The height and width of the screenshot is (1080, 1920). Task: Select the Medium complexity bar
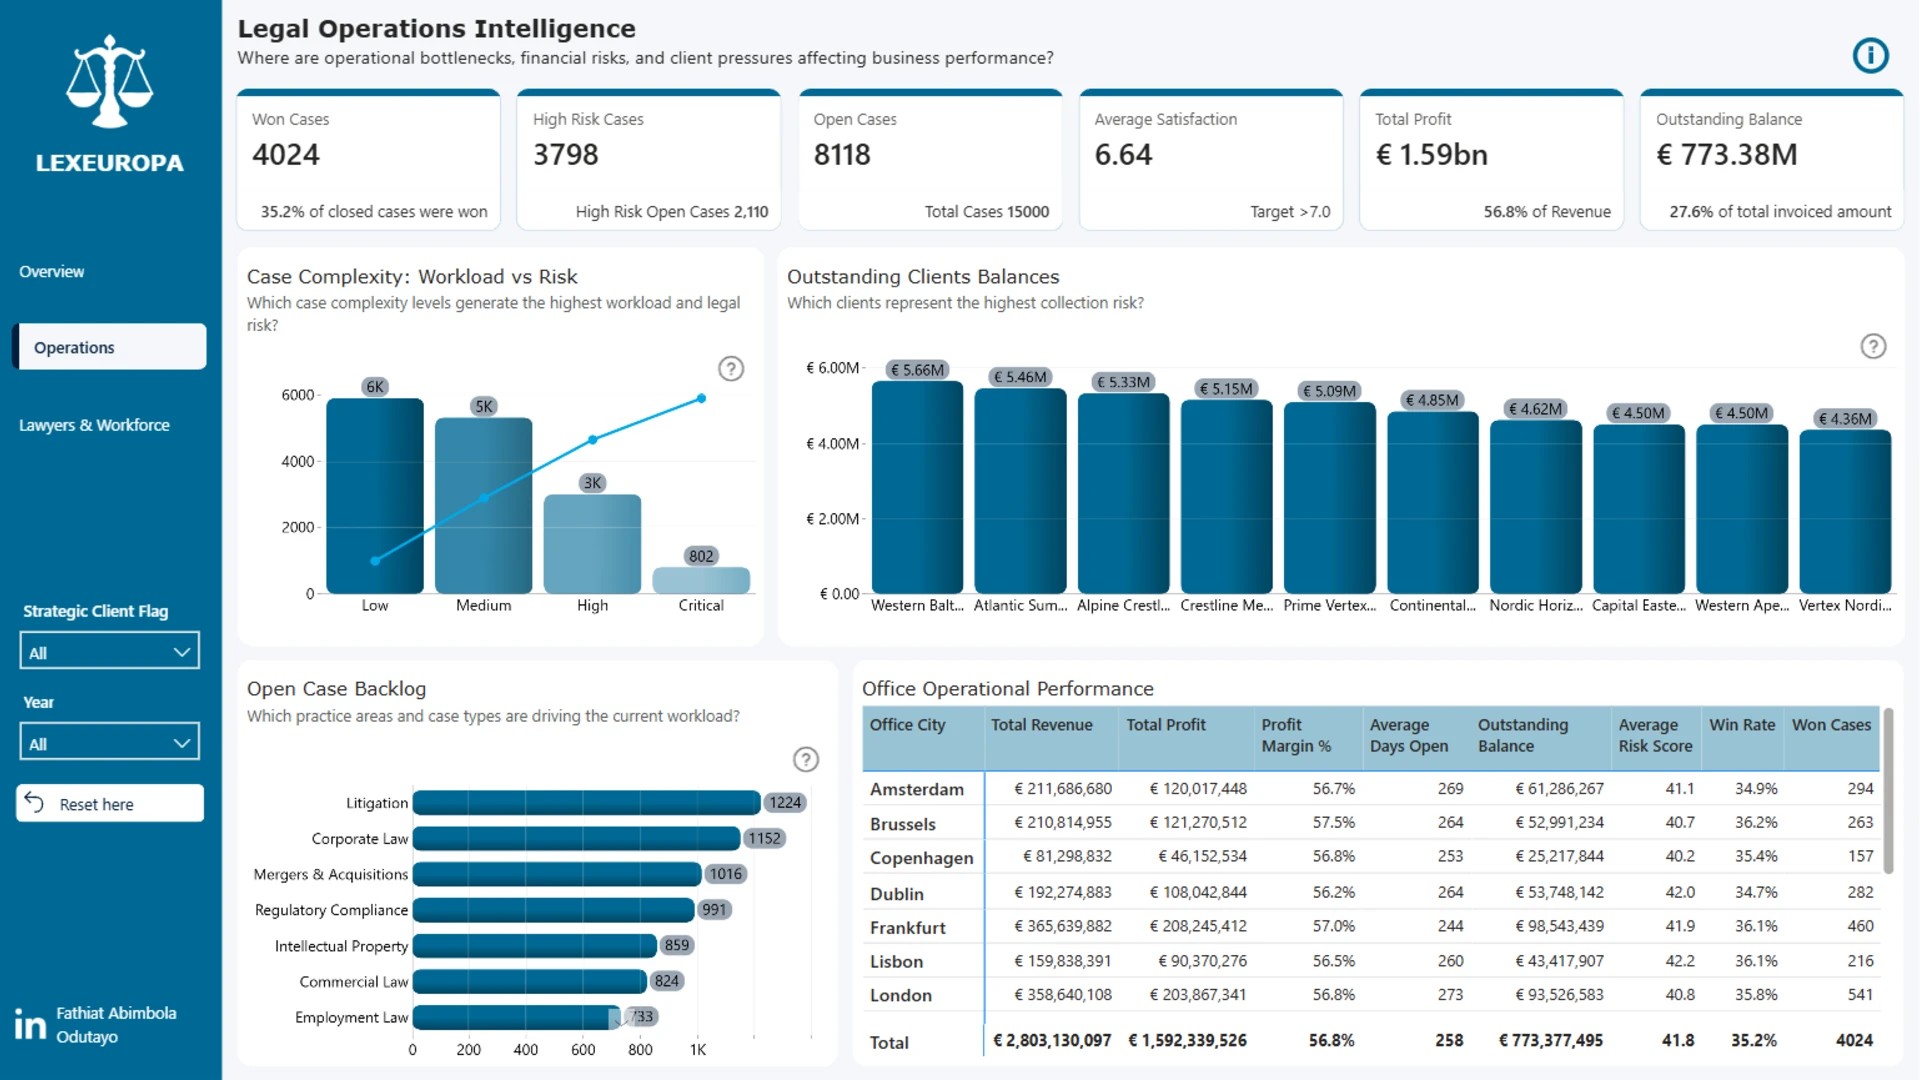tap(484, 506)
